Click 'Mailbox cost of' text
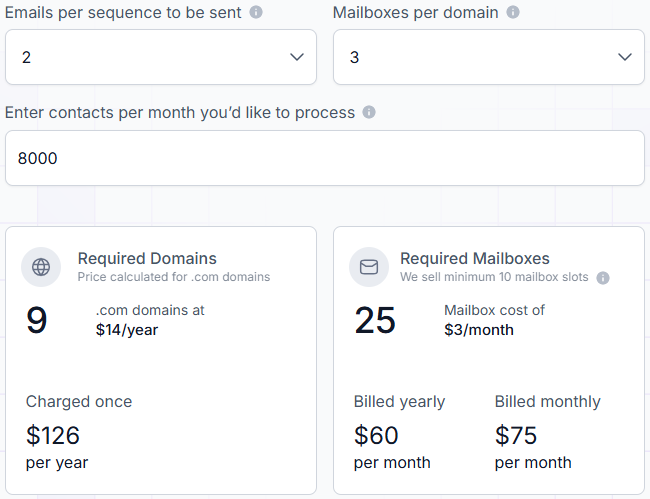650x499 pixels. (494, 310)
